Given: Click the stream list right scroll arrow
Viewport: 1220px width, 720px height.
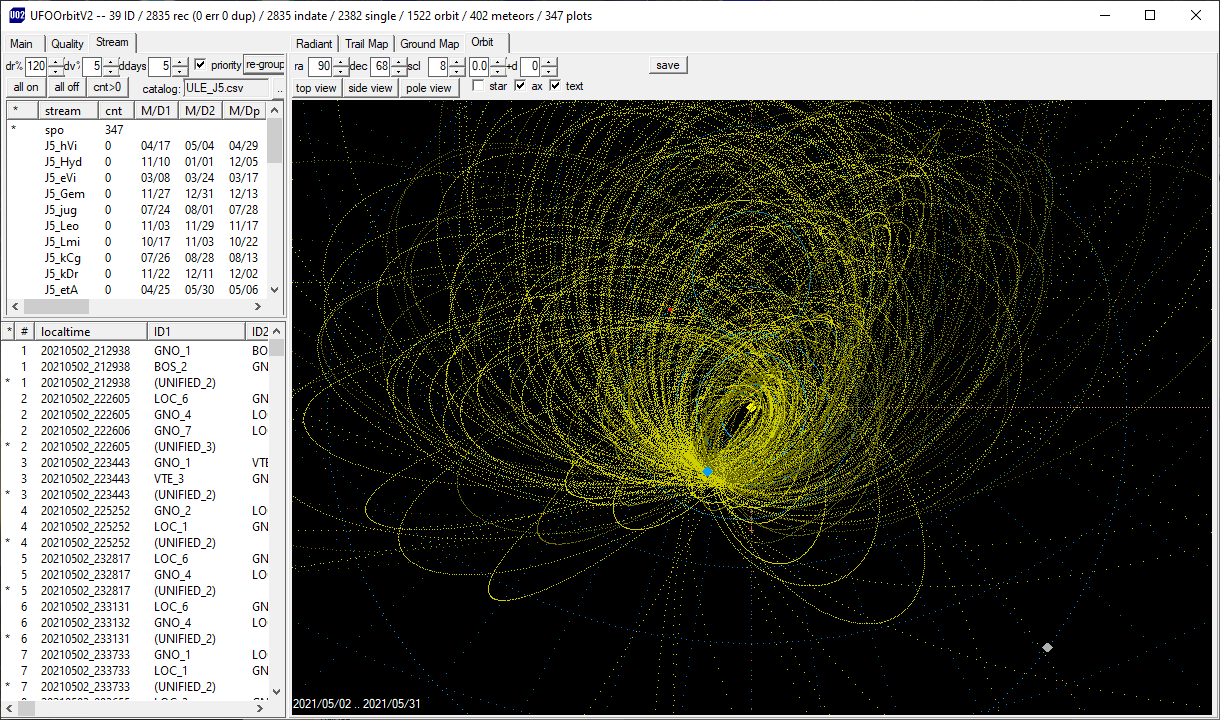Looking at the screenshot, I should click(257, 306).
